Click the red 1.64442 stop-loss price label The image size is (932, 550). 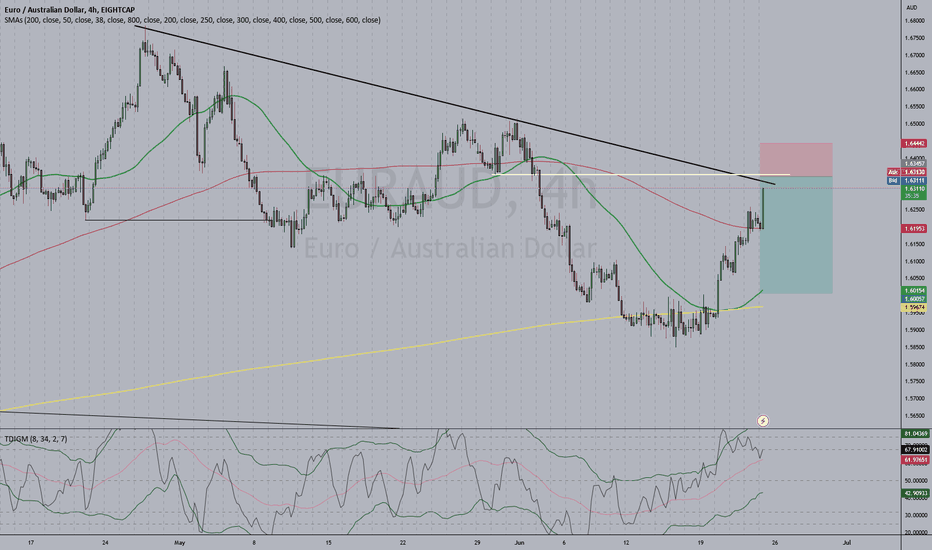click(x=914, y=143)
